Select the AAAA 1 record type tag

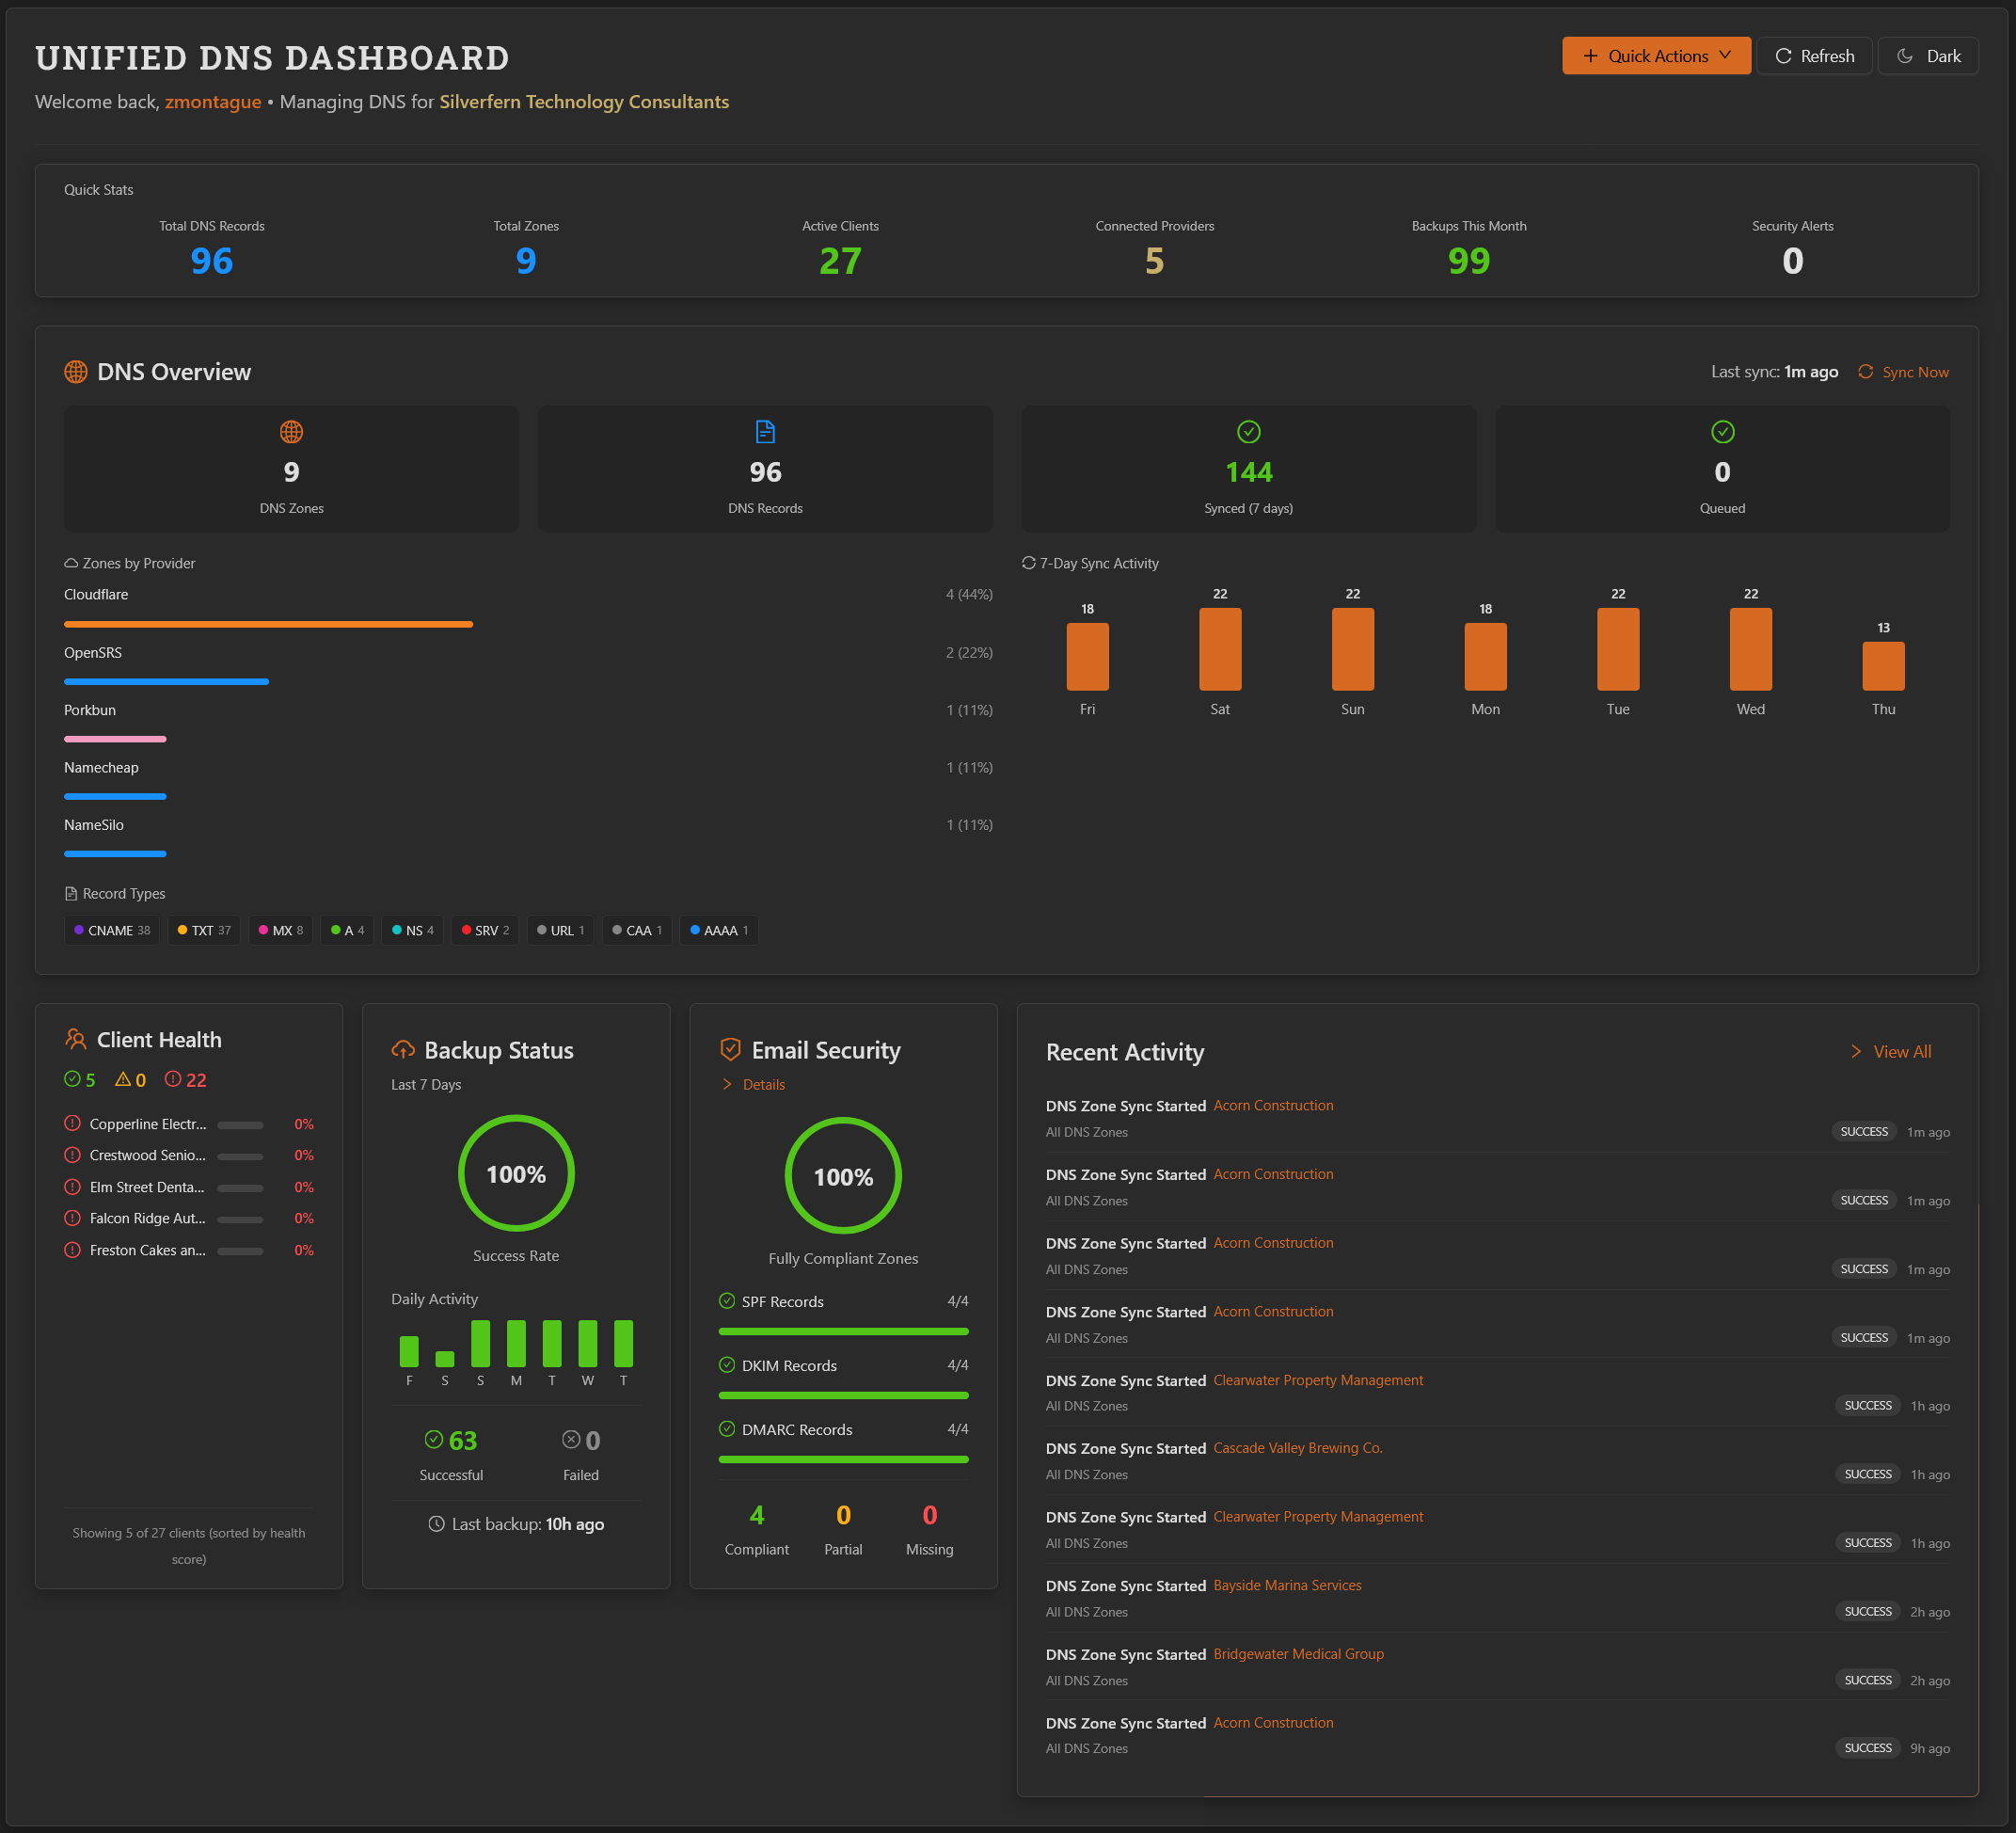coord(719,930)
